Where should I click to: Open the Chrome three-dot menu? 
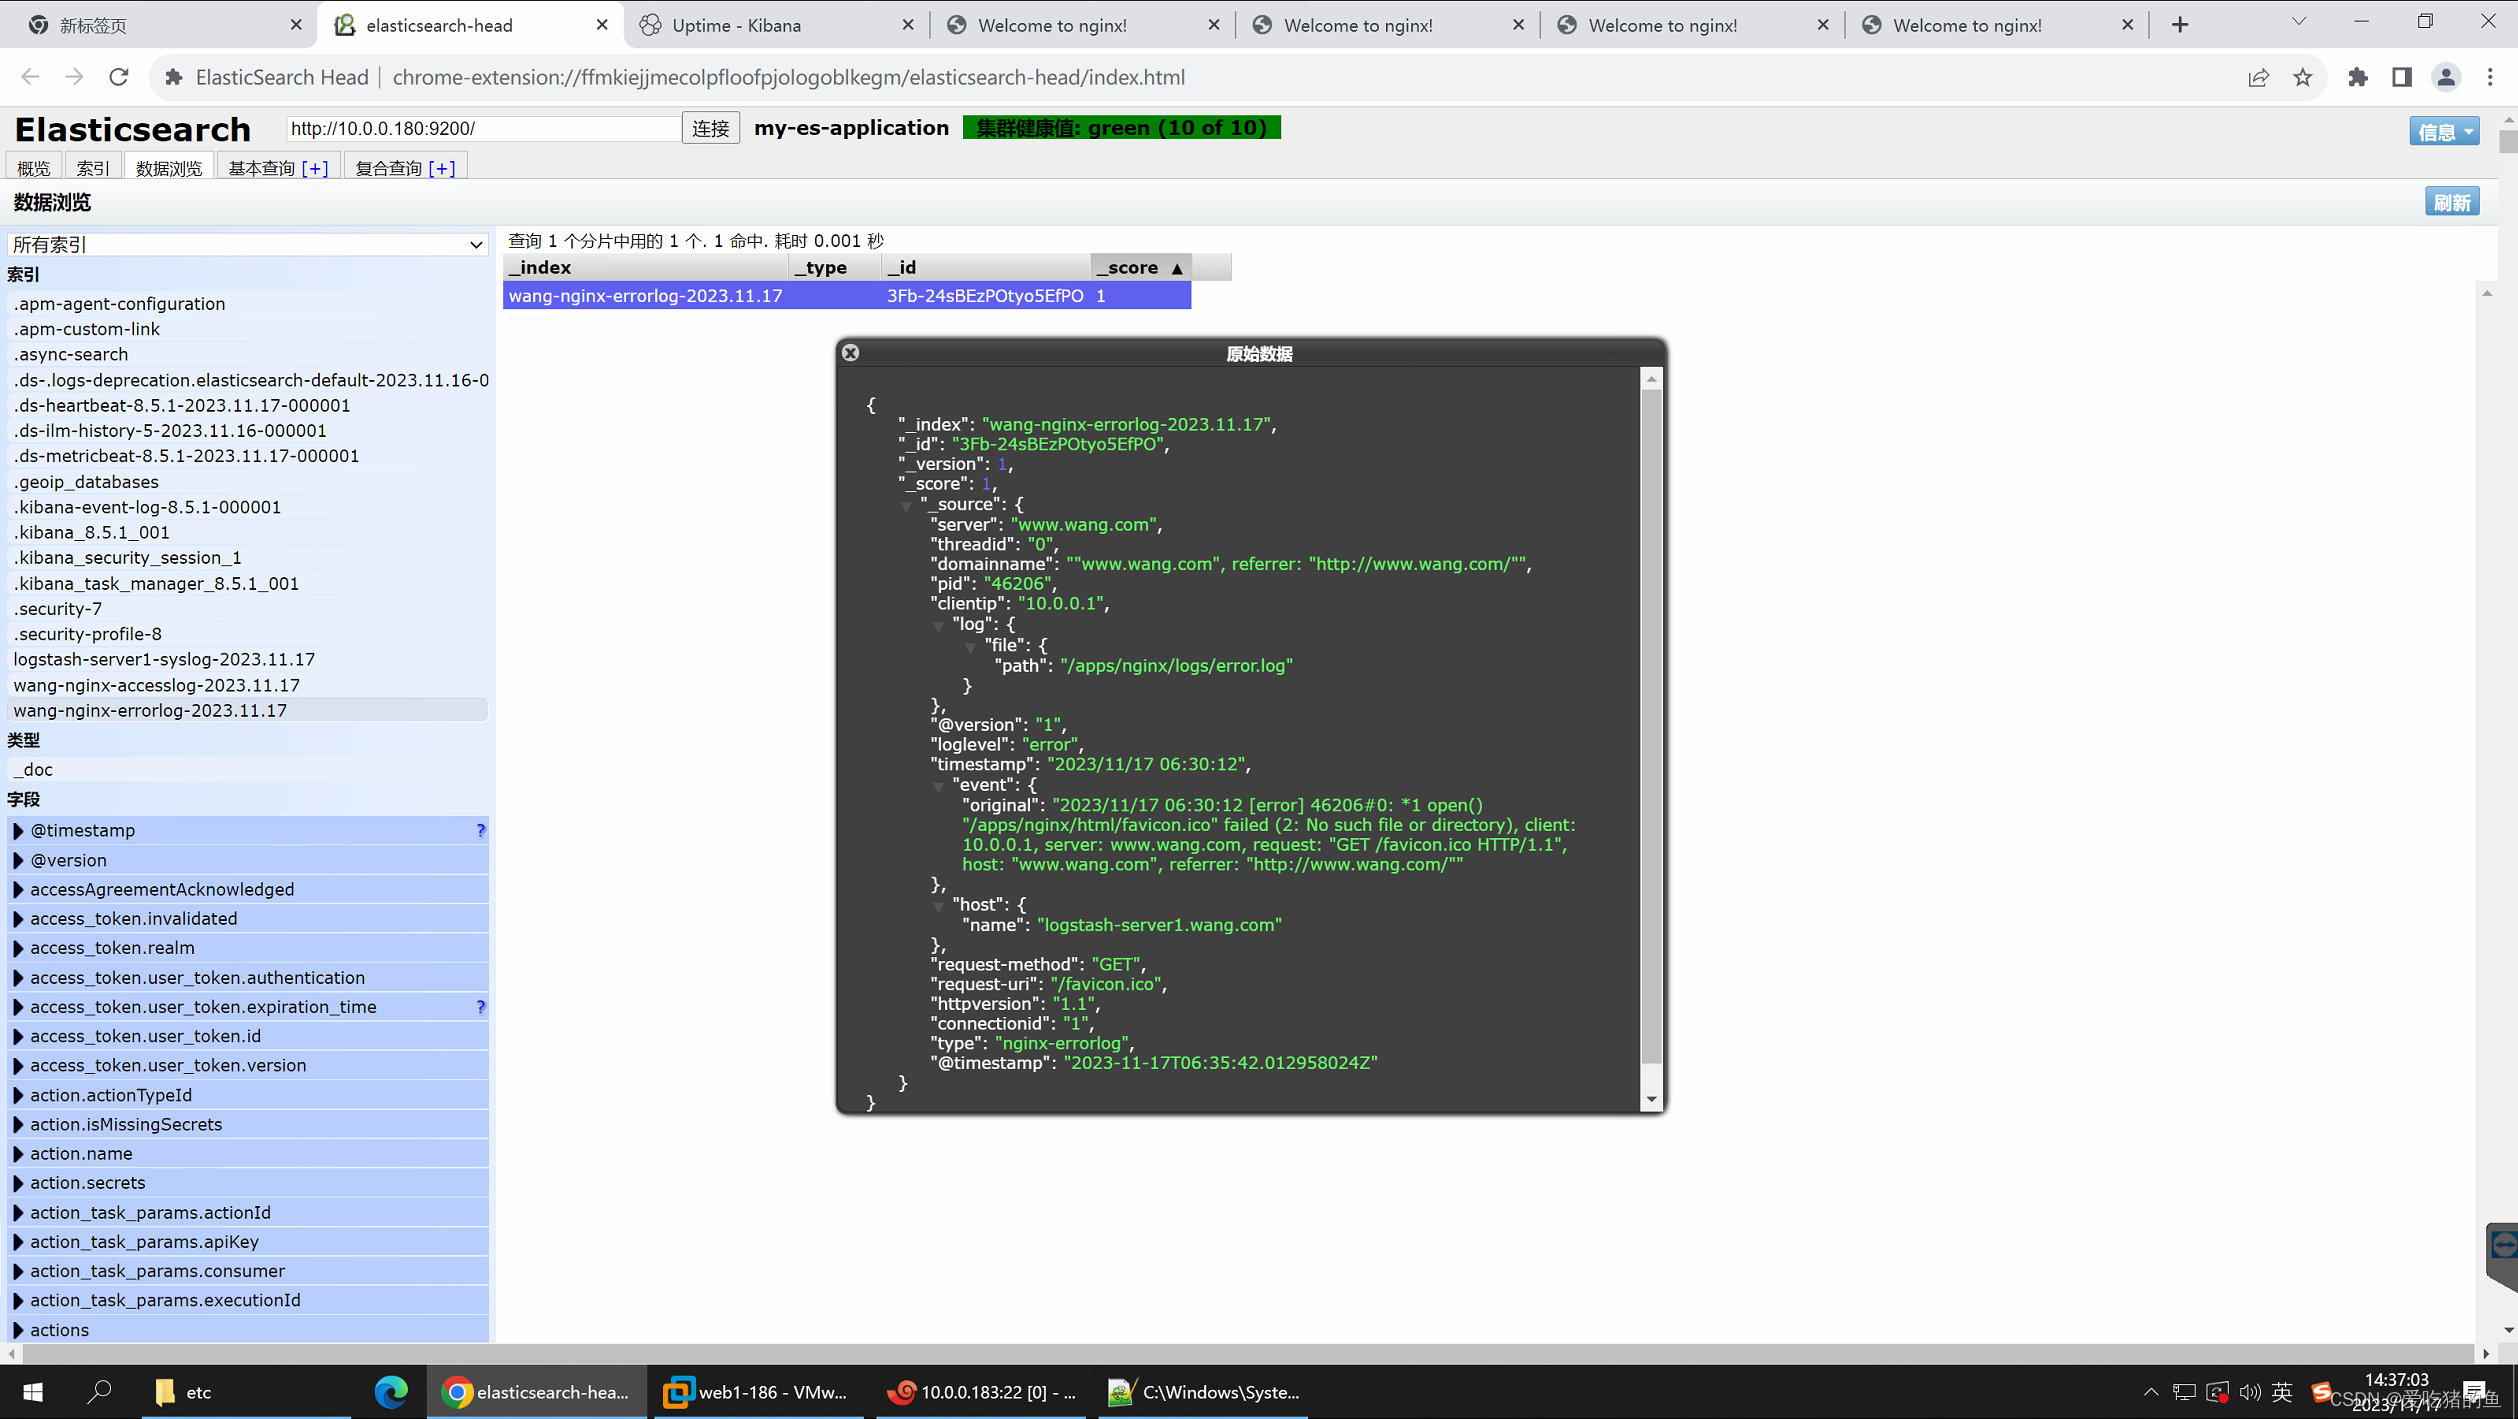(2490, 77)
